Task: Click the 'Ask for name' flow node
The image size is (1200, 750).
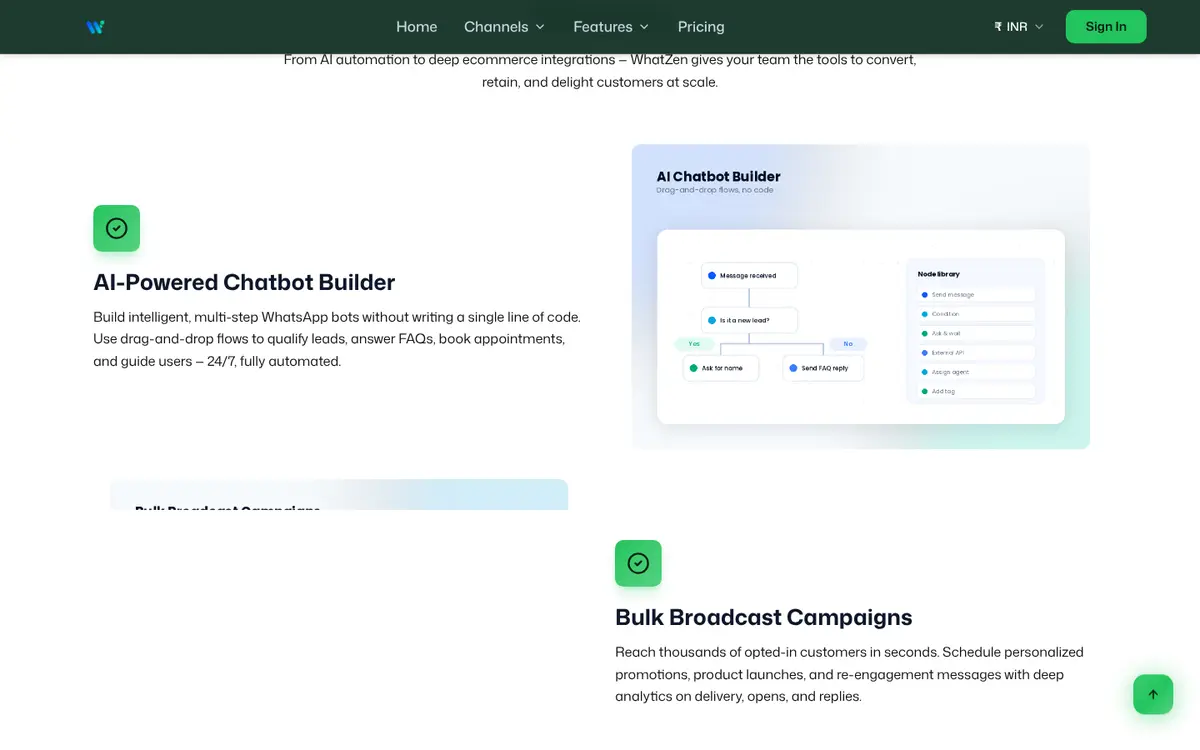Action: 720,368
